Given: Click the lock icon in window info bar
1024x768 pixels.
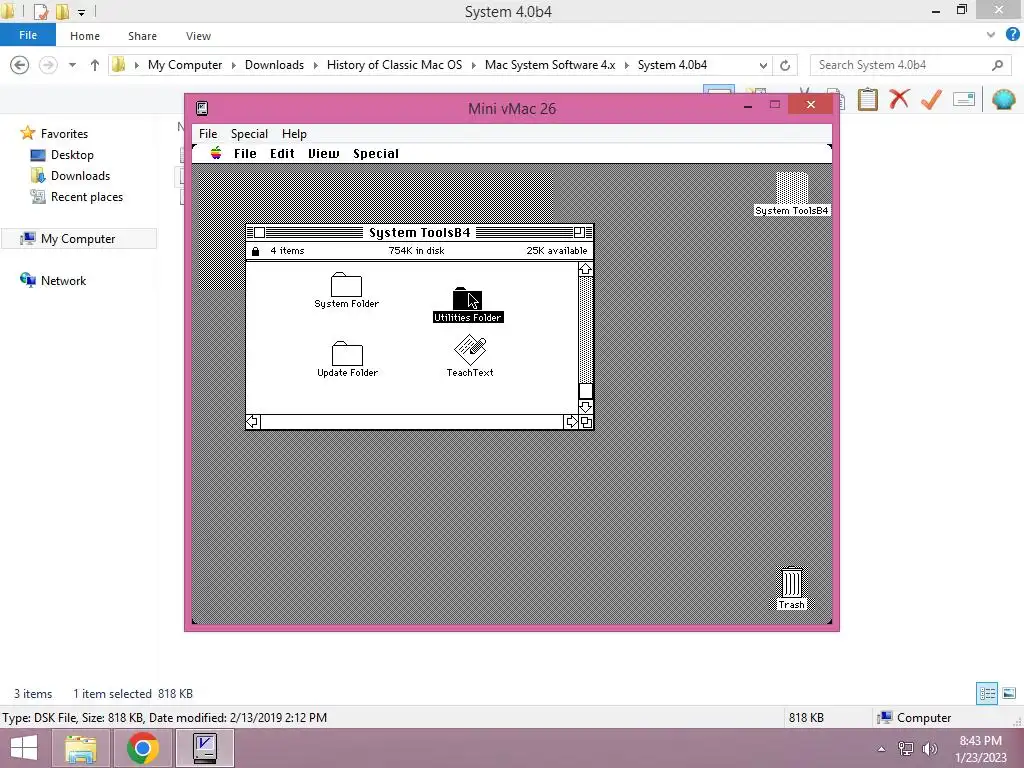Looking at the screenshot, I should (255, 251).
